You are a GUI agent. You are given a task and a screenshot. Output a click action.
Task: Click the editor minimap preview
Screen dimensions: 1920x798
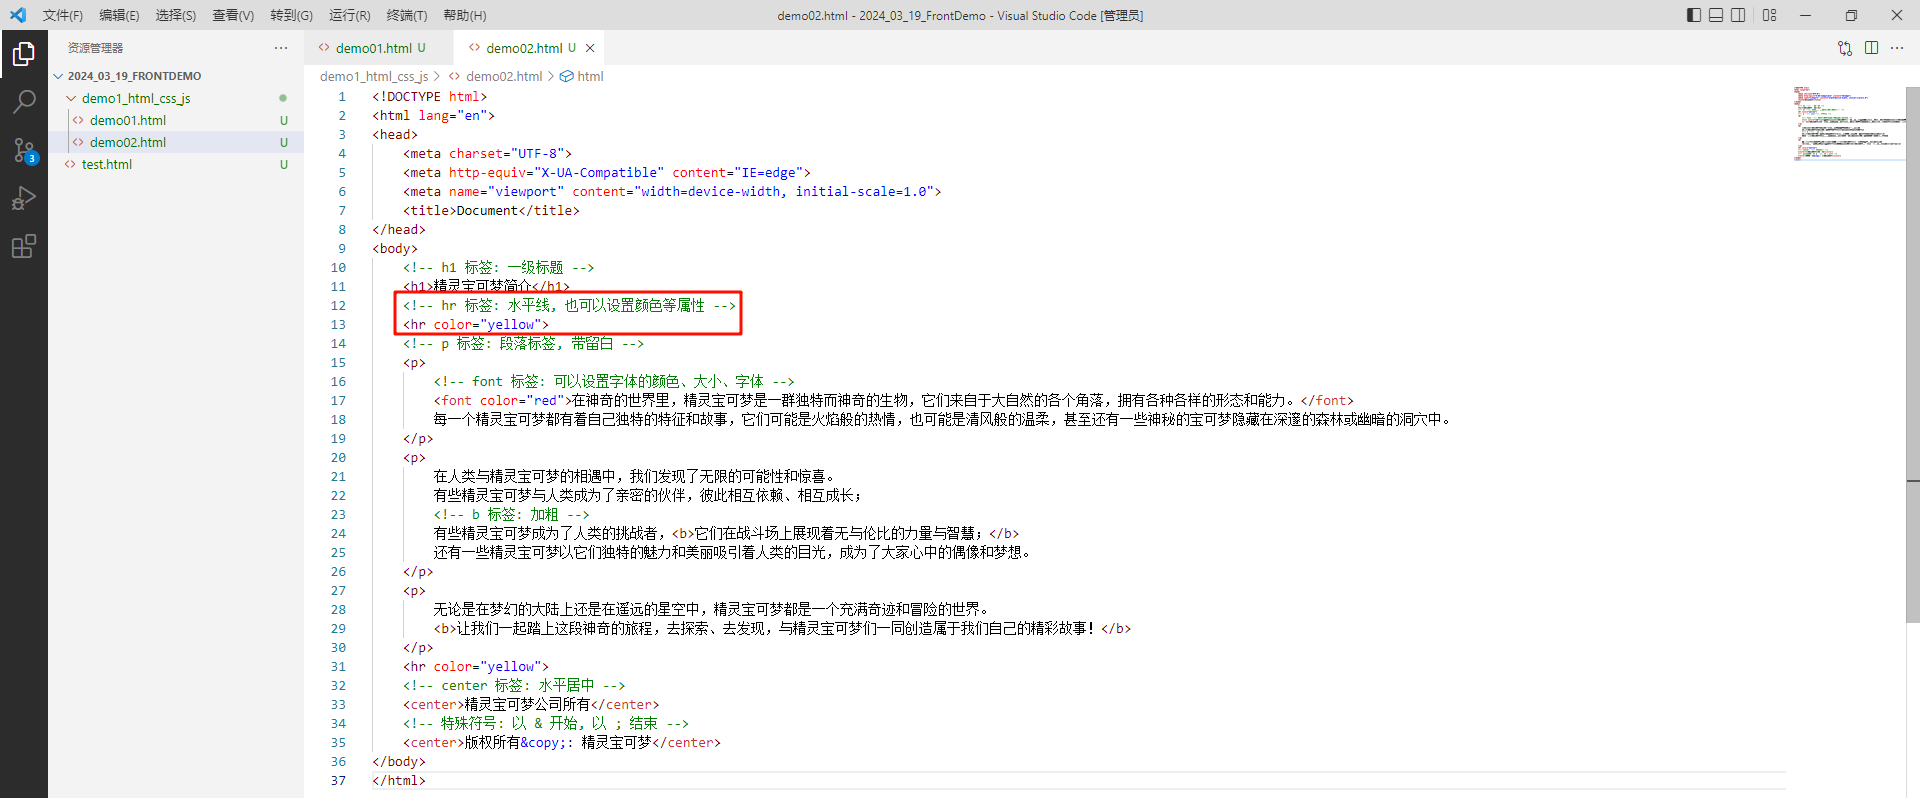pyautogui.click(x=1848, y=124)
